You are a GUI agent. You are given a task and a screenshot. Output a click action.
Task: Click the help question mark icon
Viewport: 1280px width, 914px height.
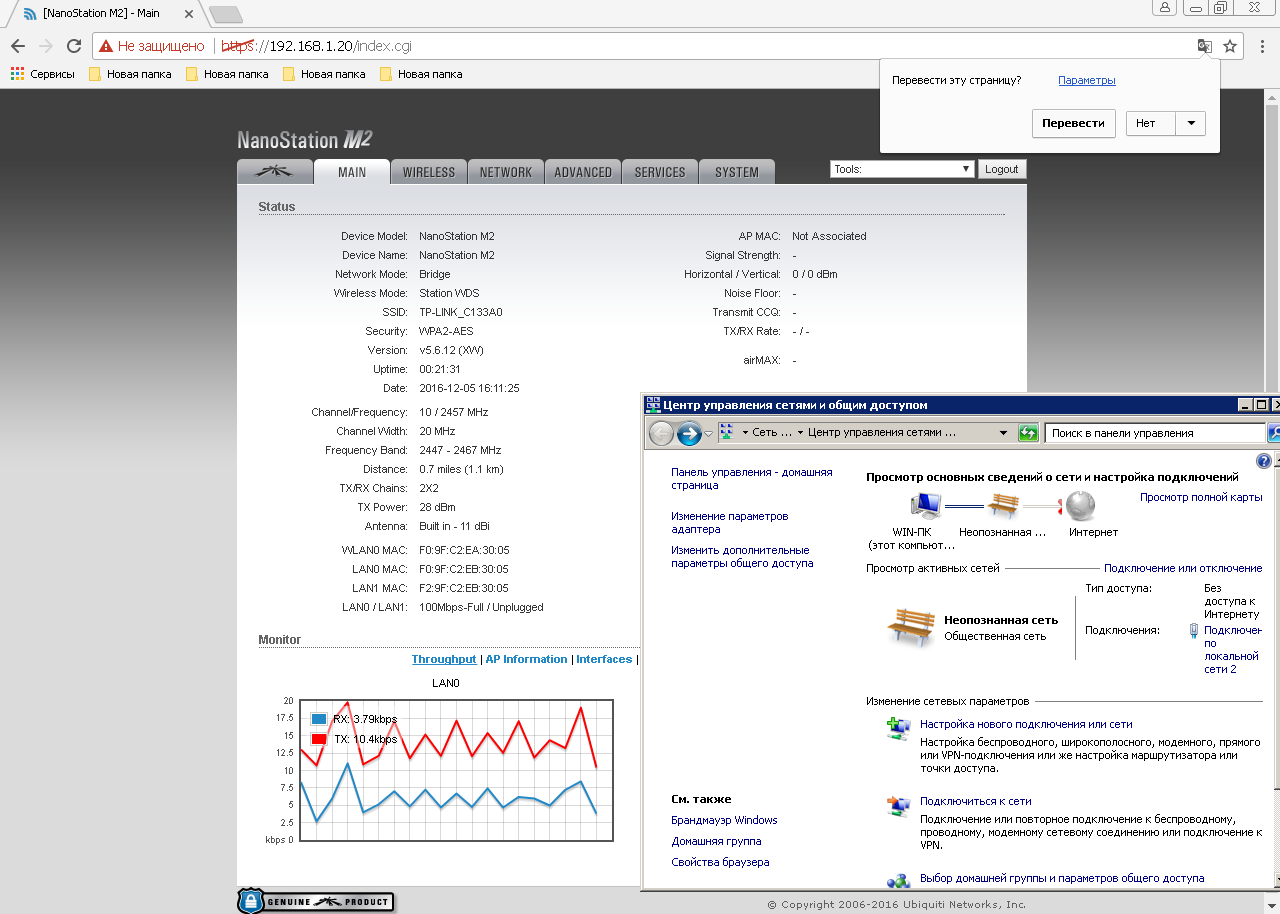[1264, 461]
